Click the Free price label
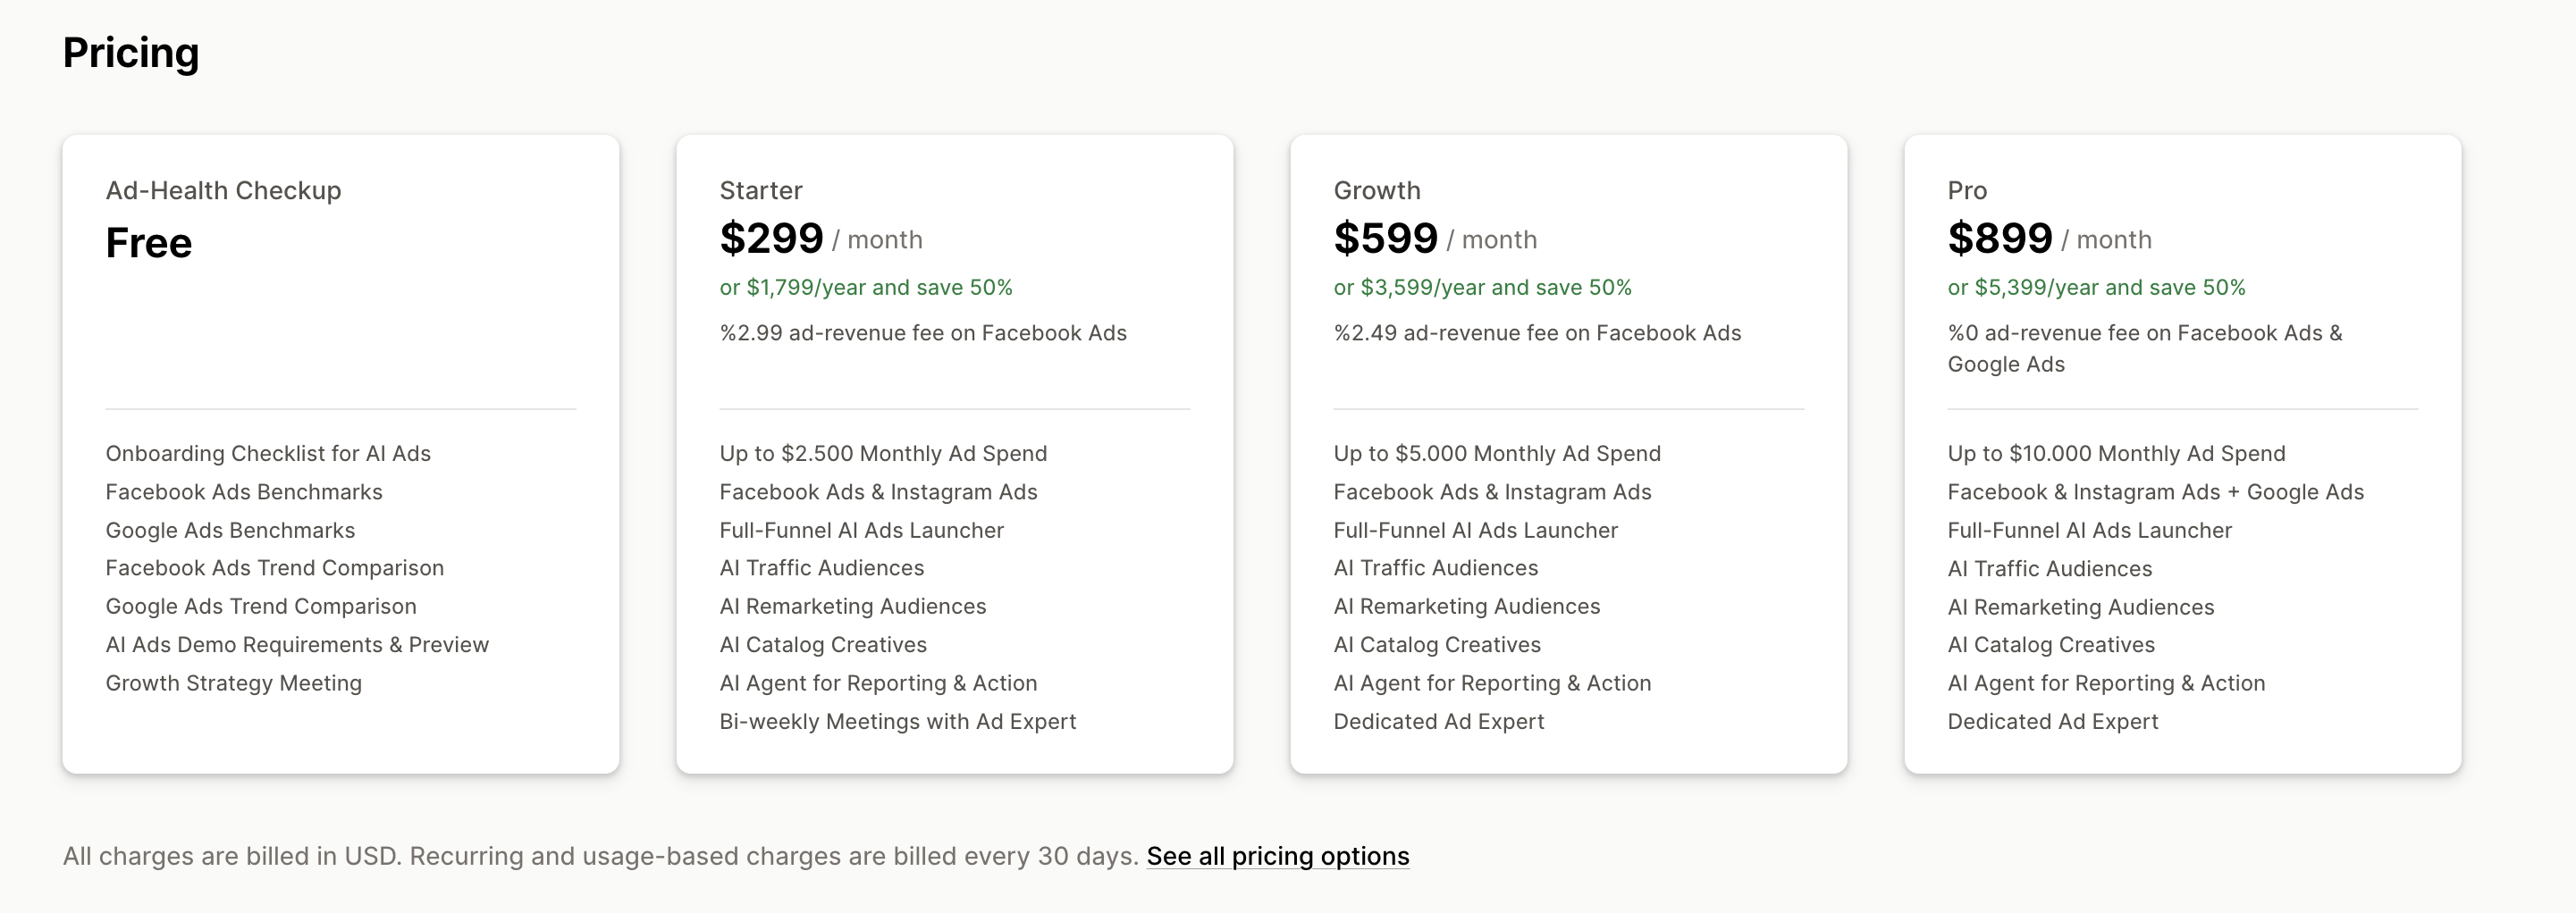This screenshot has height=913, width=2576. click(148, 242)
